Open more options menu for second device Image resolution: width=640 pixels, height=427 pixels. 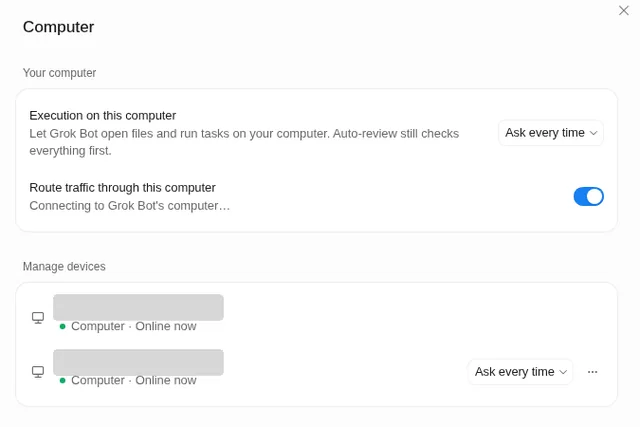click(x=592, y=371)
